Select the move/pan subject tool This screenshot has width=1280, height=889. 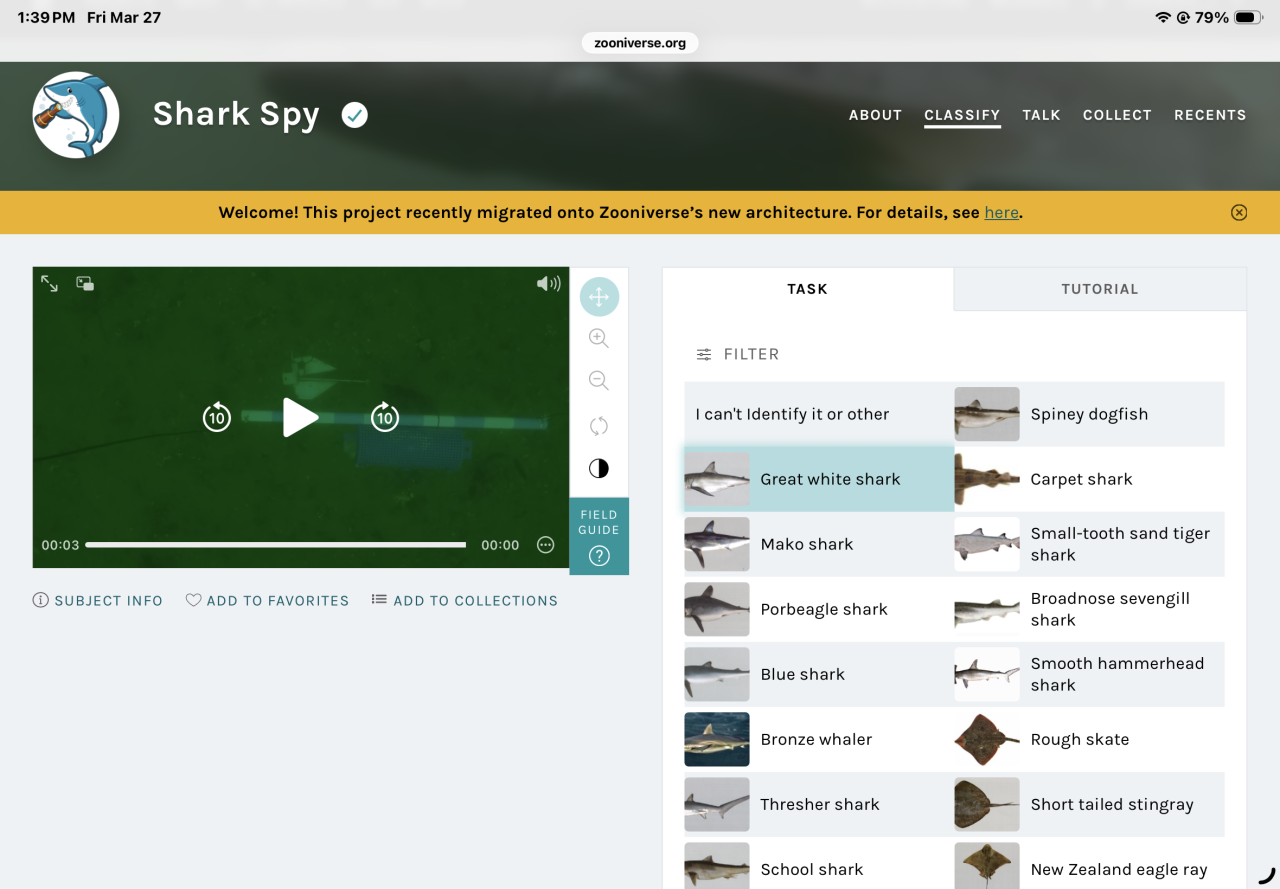pyautogui.click(x=599, y=297)
